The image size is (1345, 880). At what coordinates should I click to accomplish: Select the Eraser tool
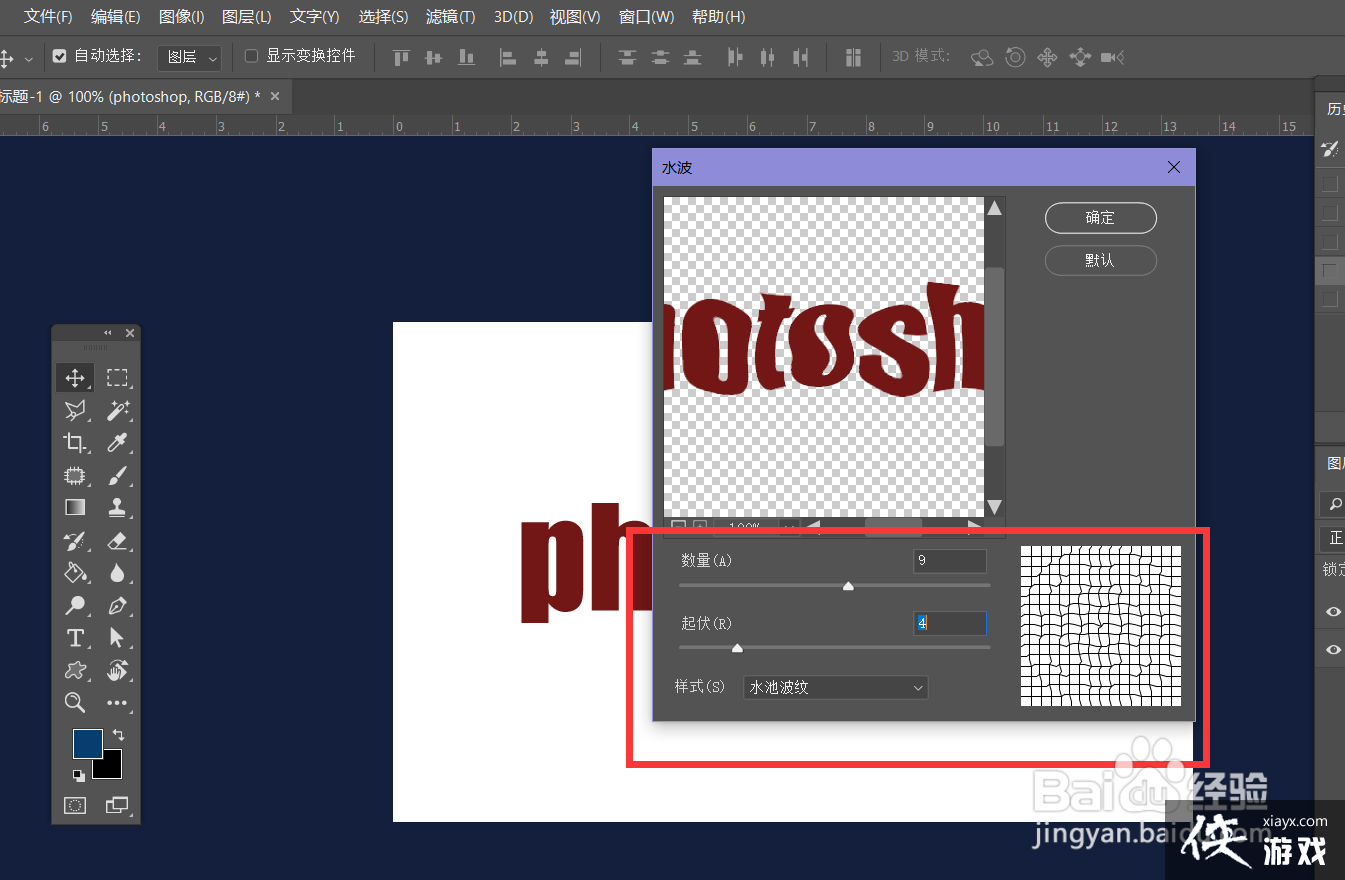(x=117, y=541)
